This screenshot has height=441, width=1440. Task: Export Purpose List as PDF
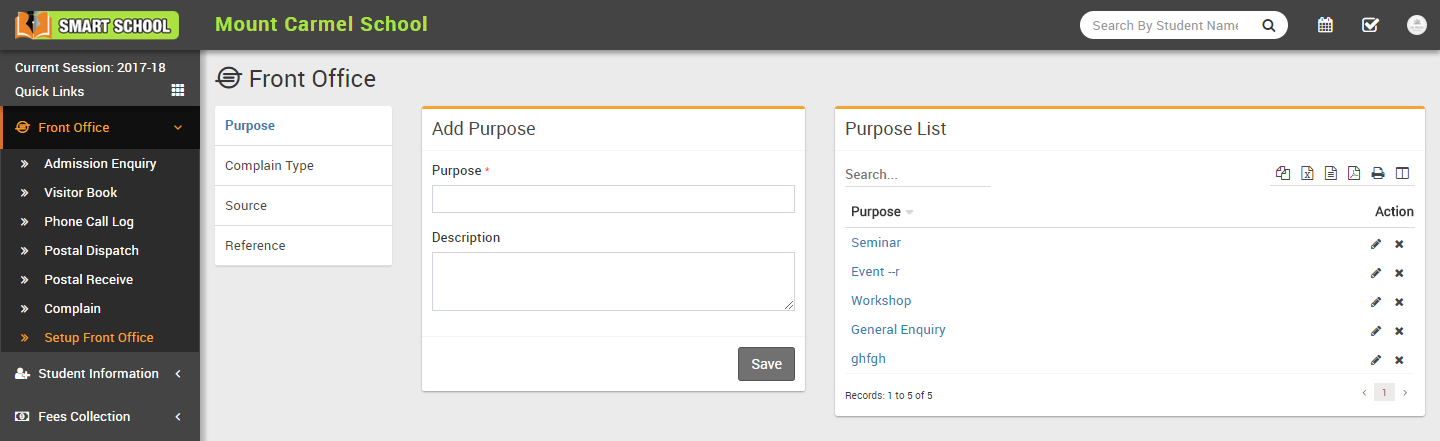1354,173
